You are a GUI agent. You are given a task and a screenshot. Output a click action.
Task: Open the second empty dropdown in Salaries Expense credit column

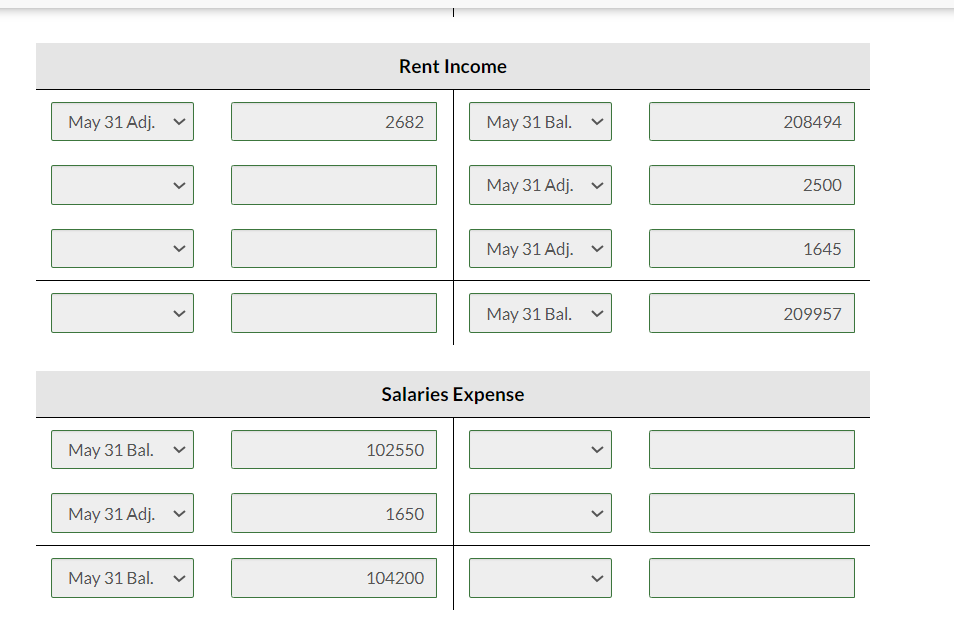point(540,513)
